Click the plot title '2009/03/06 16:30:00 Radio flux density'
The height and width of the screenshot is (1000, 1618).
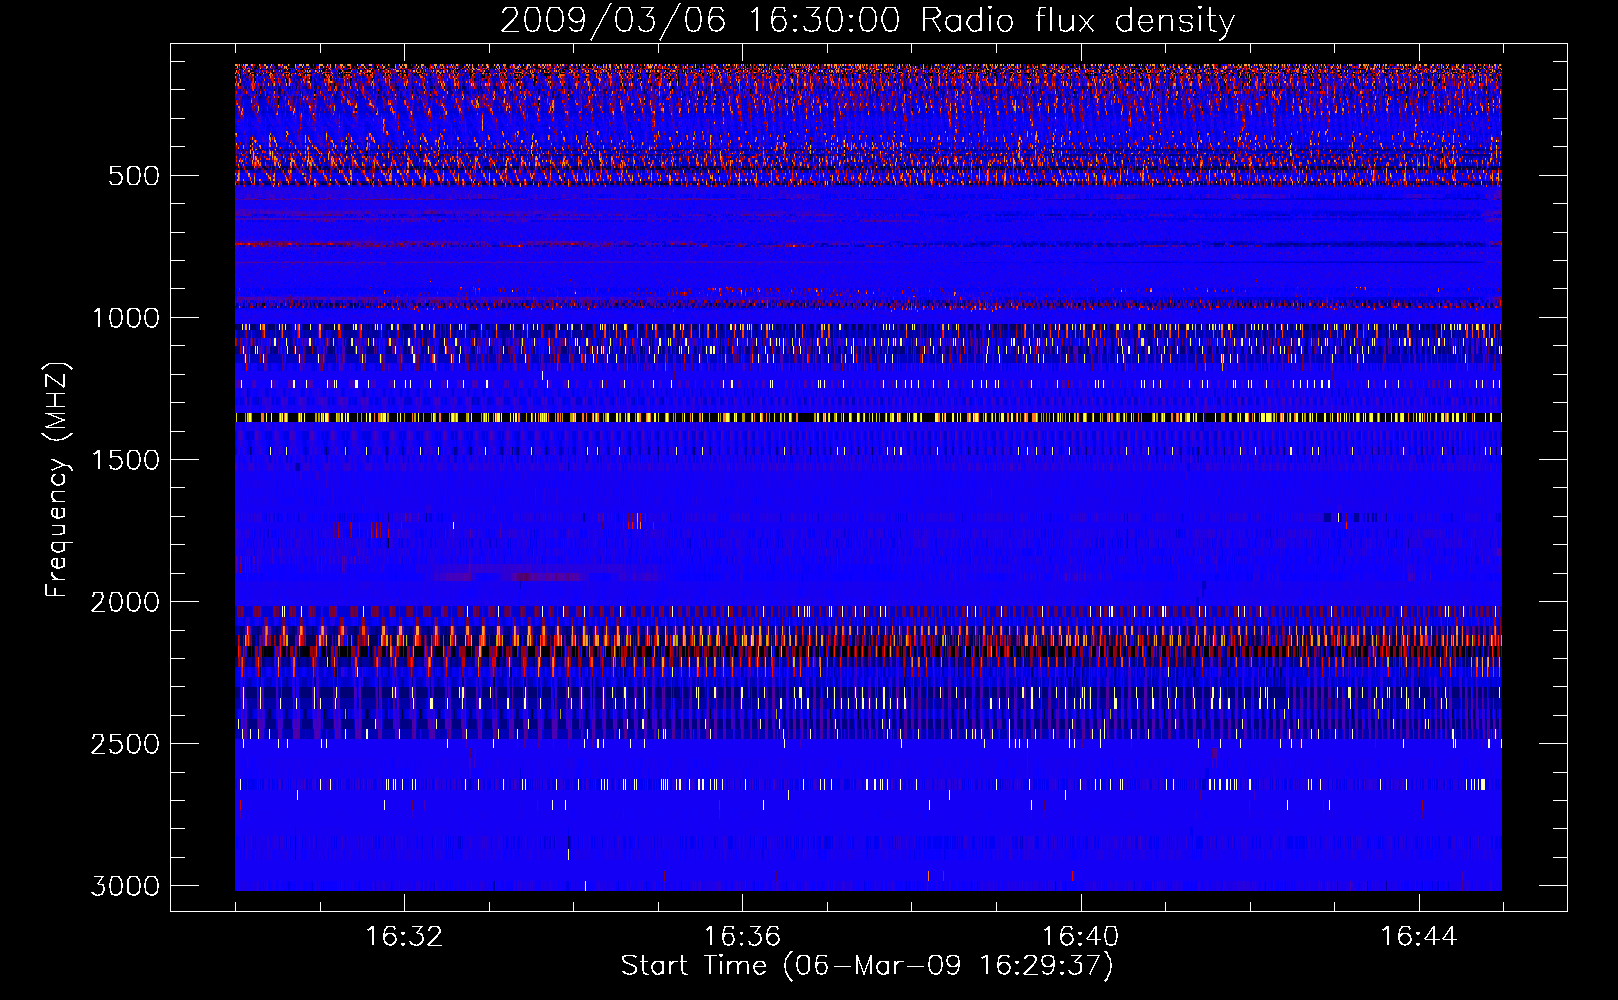tap(867, 21)
